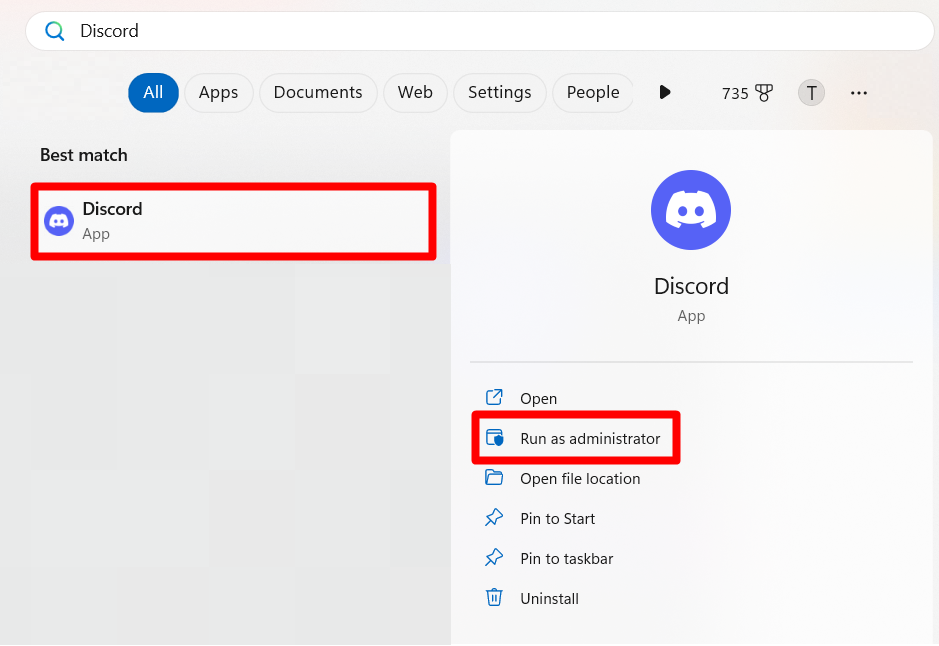Click the small Discord icon in results

(x=59, y=221)
